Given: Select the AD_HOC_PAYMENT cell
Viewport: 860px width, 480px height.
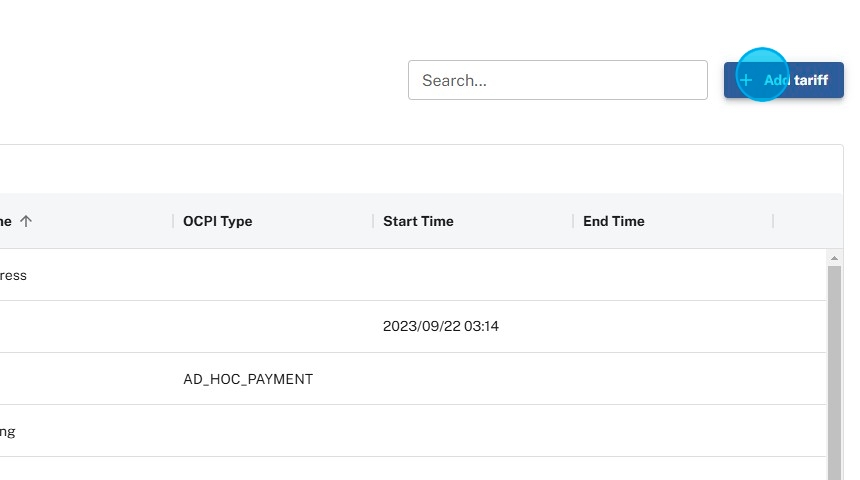Looking at the screenshot, I should [x=248, y=379].
